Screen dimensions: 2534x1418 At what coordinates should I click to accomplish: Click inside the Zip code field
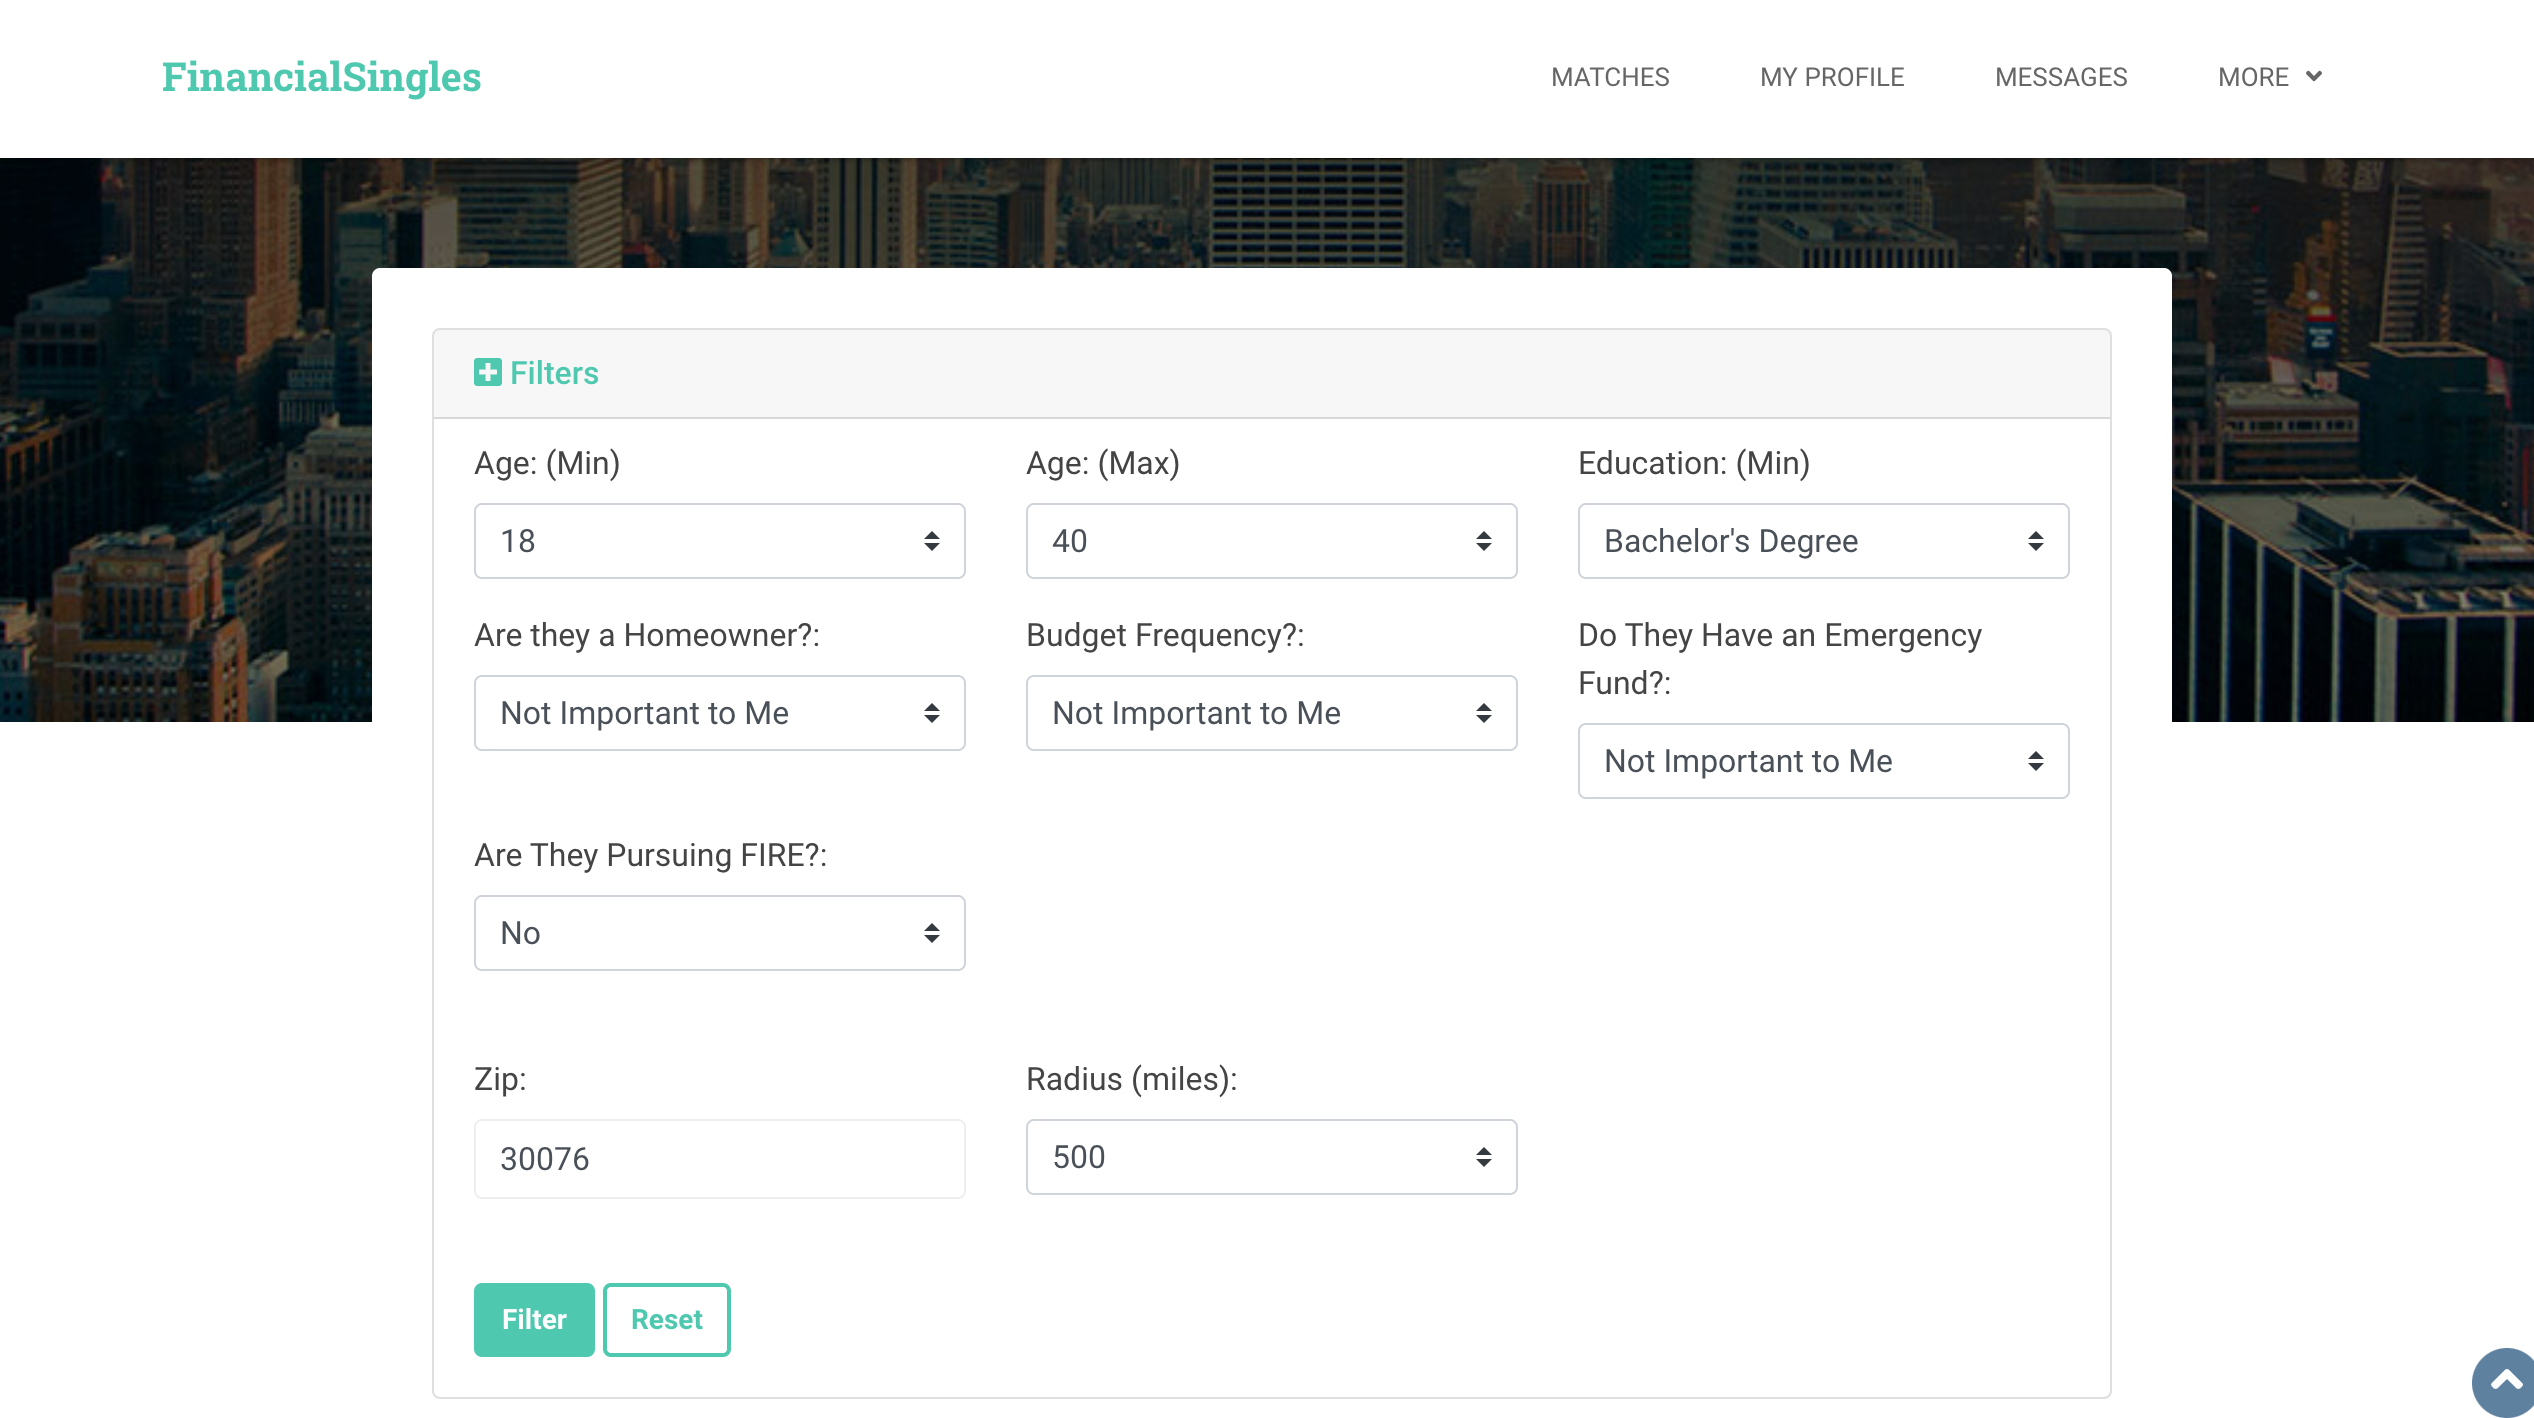pyautogui.click(x=718, y=1157)
